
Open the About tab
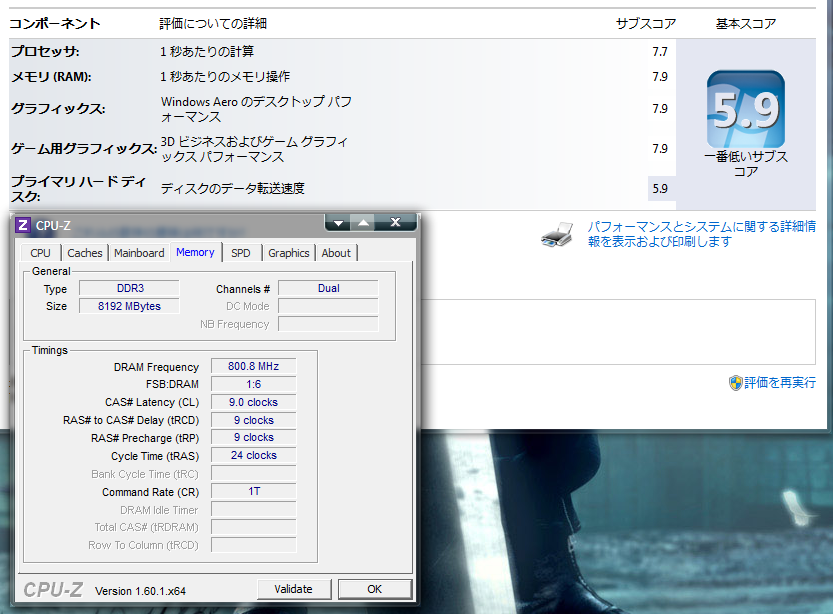pyautogui.click(x=336, y=253)
